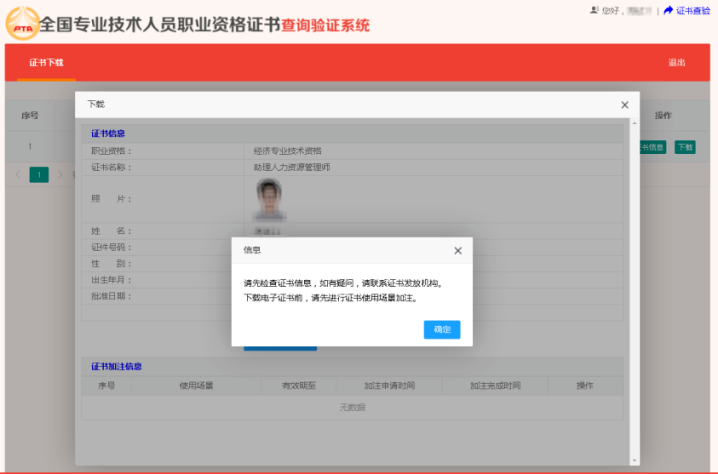718x474 pixels.
Task: Click the previous page arrow in pagination
Action: 18,174
